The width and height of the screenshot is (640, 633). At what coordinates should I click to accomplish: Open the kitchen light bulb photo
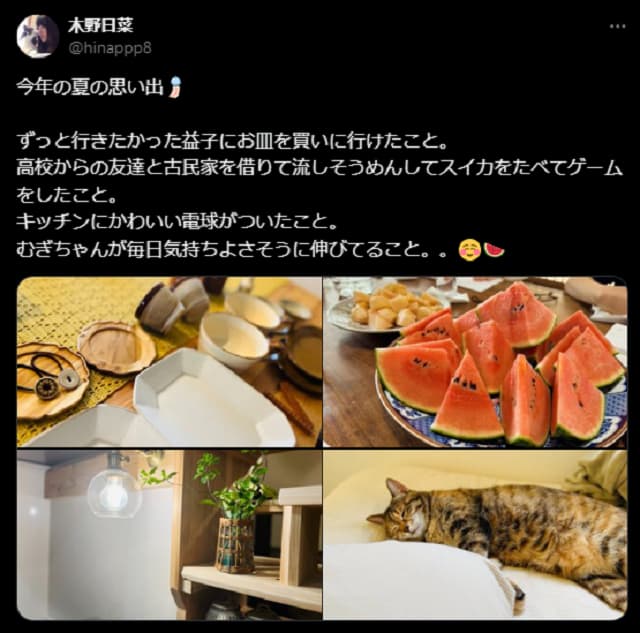[x=169, y=534]
